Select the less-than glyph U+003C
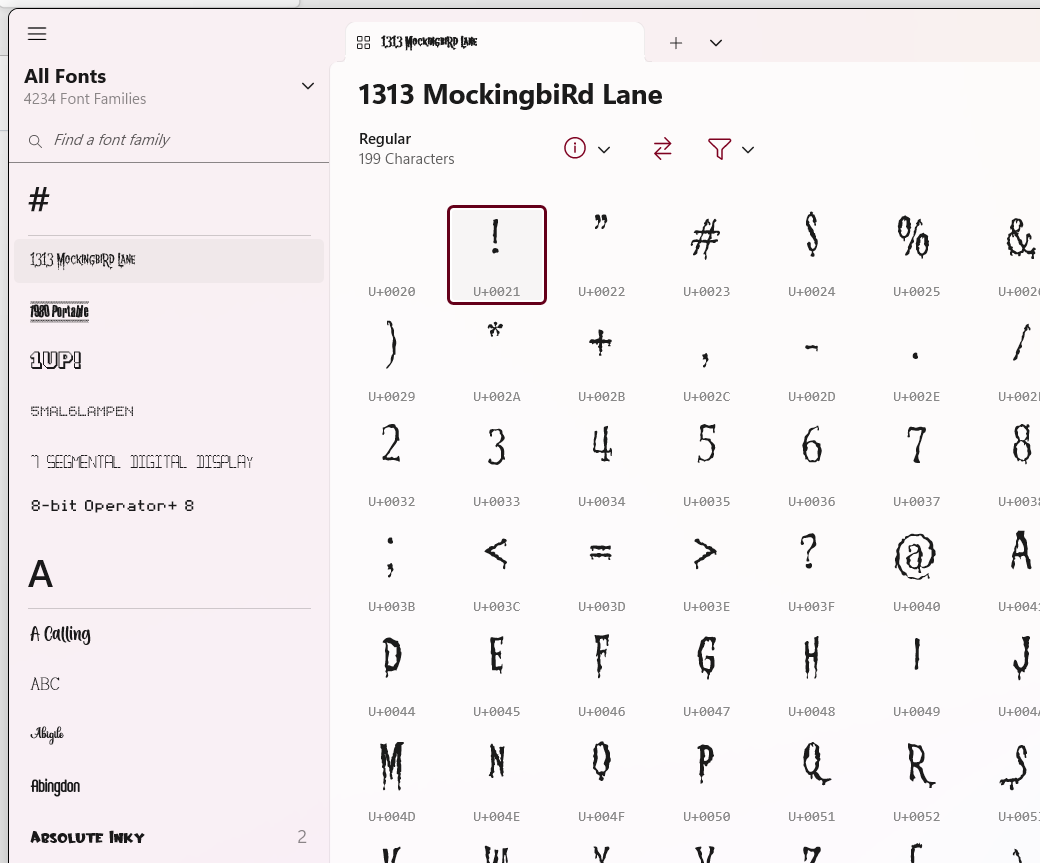The height and width of the screenshot is (863, 1040). pos(497,569)
